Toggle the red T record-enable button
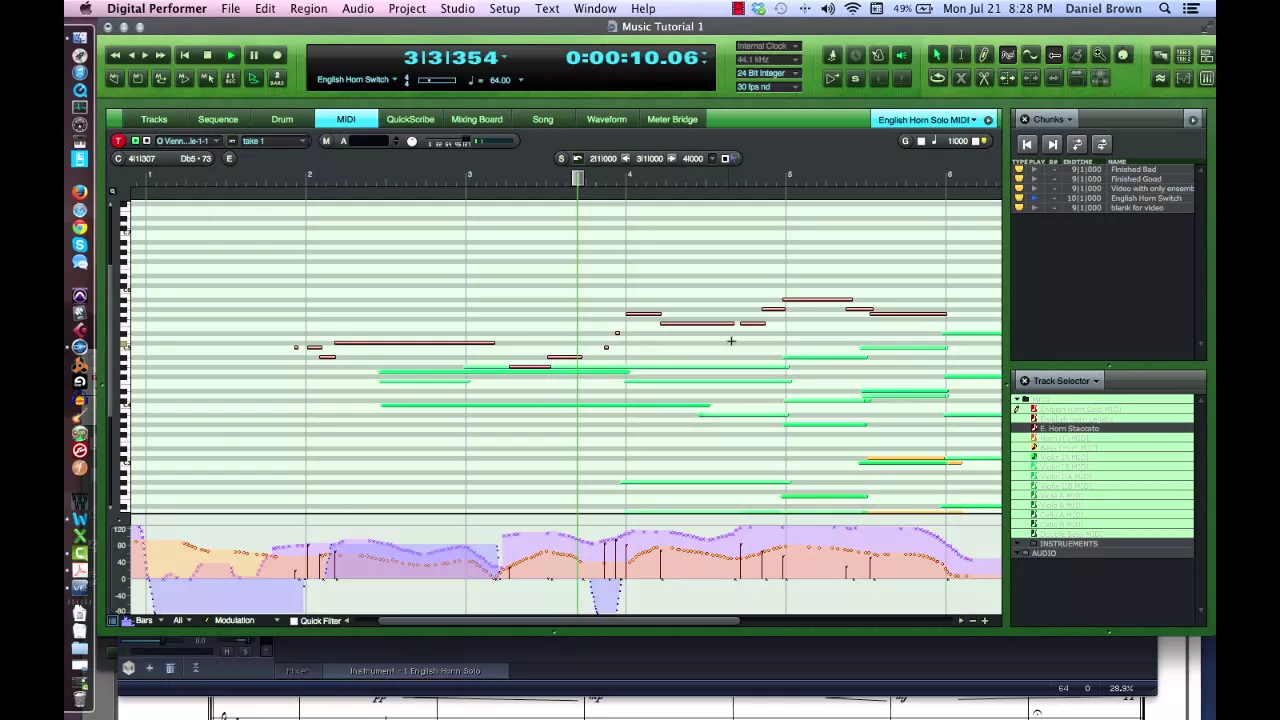 pyautogui.click(x=118, y=141)
